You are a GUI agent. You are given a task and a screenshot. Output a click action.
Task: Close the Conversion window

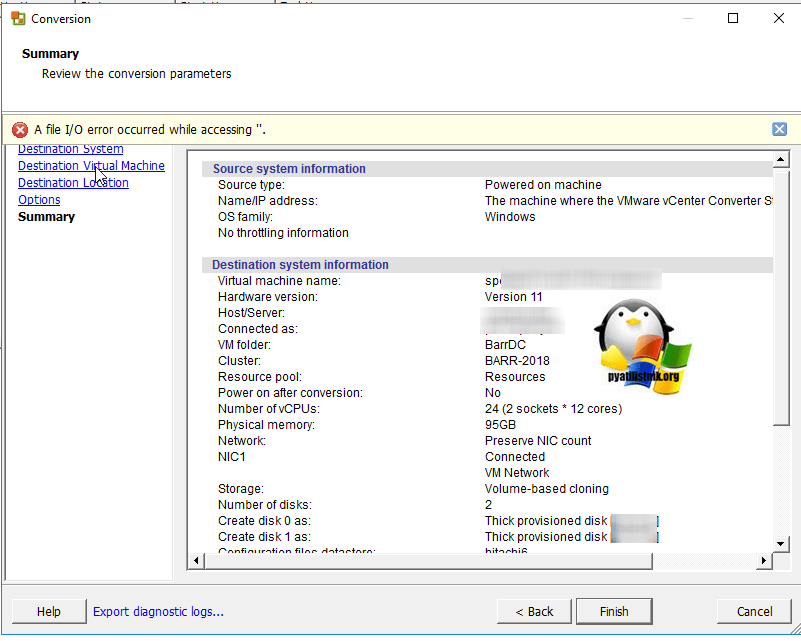[x=779, y=18]
